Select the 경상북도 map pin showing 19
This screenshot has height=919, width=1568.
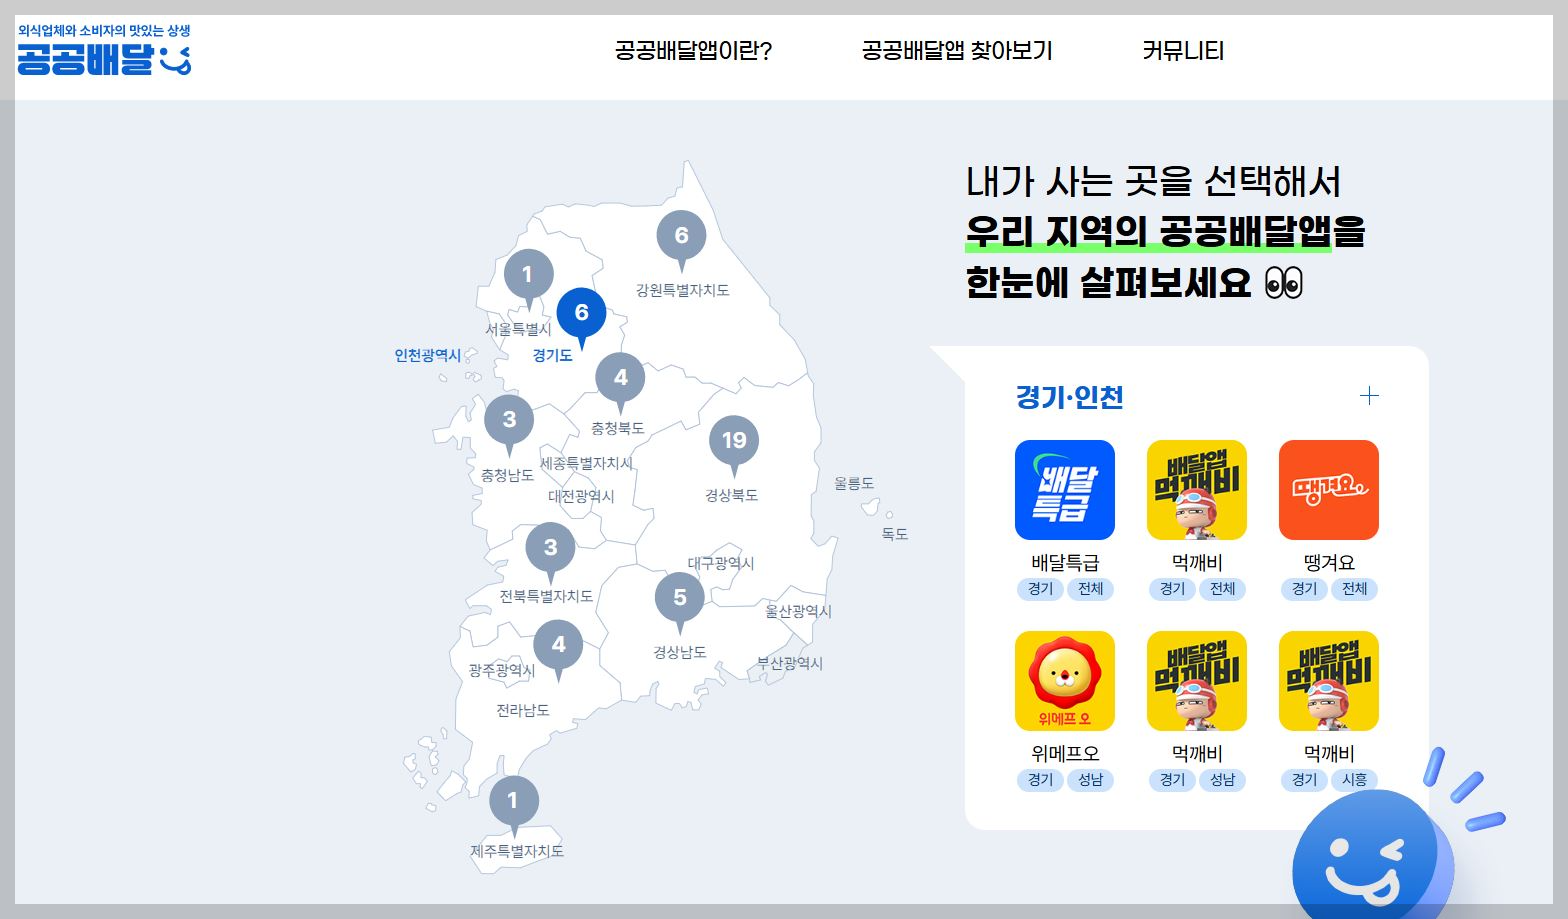[734, 445]
